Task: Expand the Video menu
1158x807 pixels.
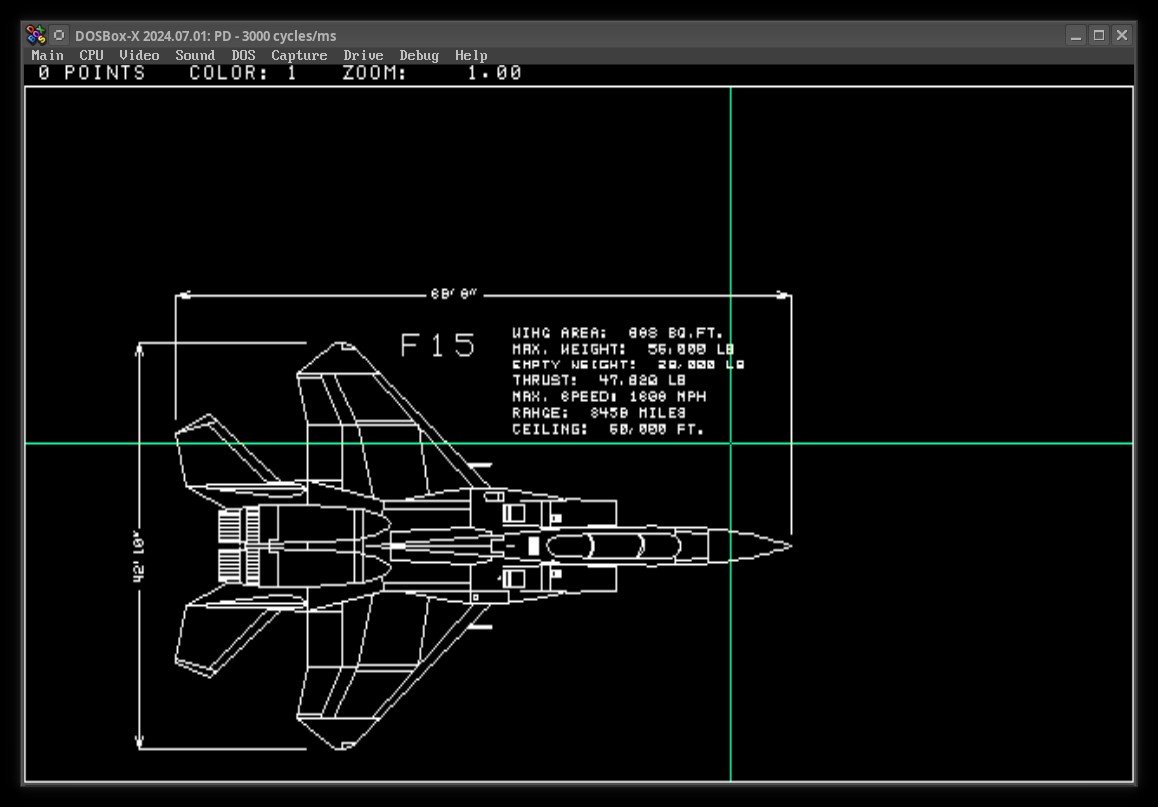Action: coord(139,56)
